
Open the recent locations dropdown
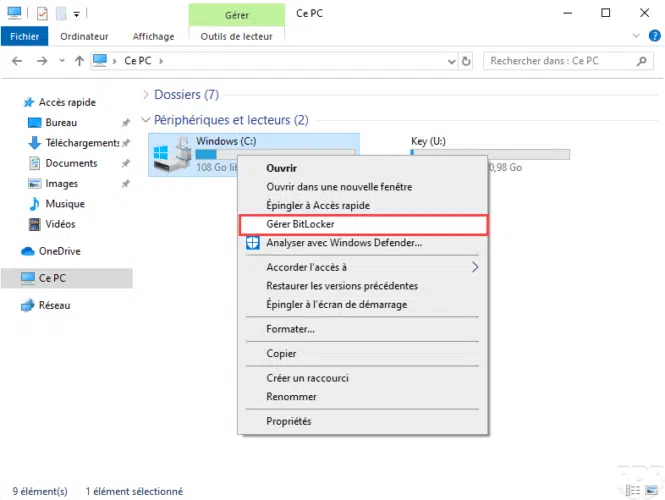[62, 61]
